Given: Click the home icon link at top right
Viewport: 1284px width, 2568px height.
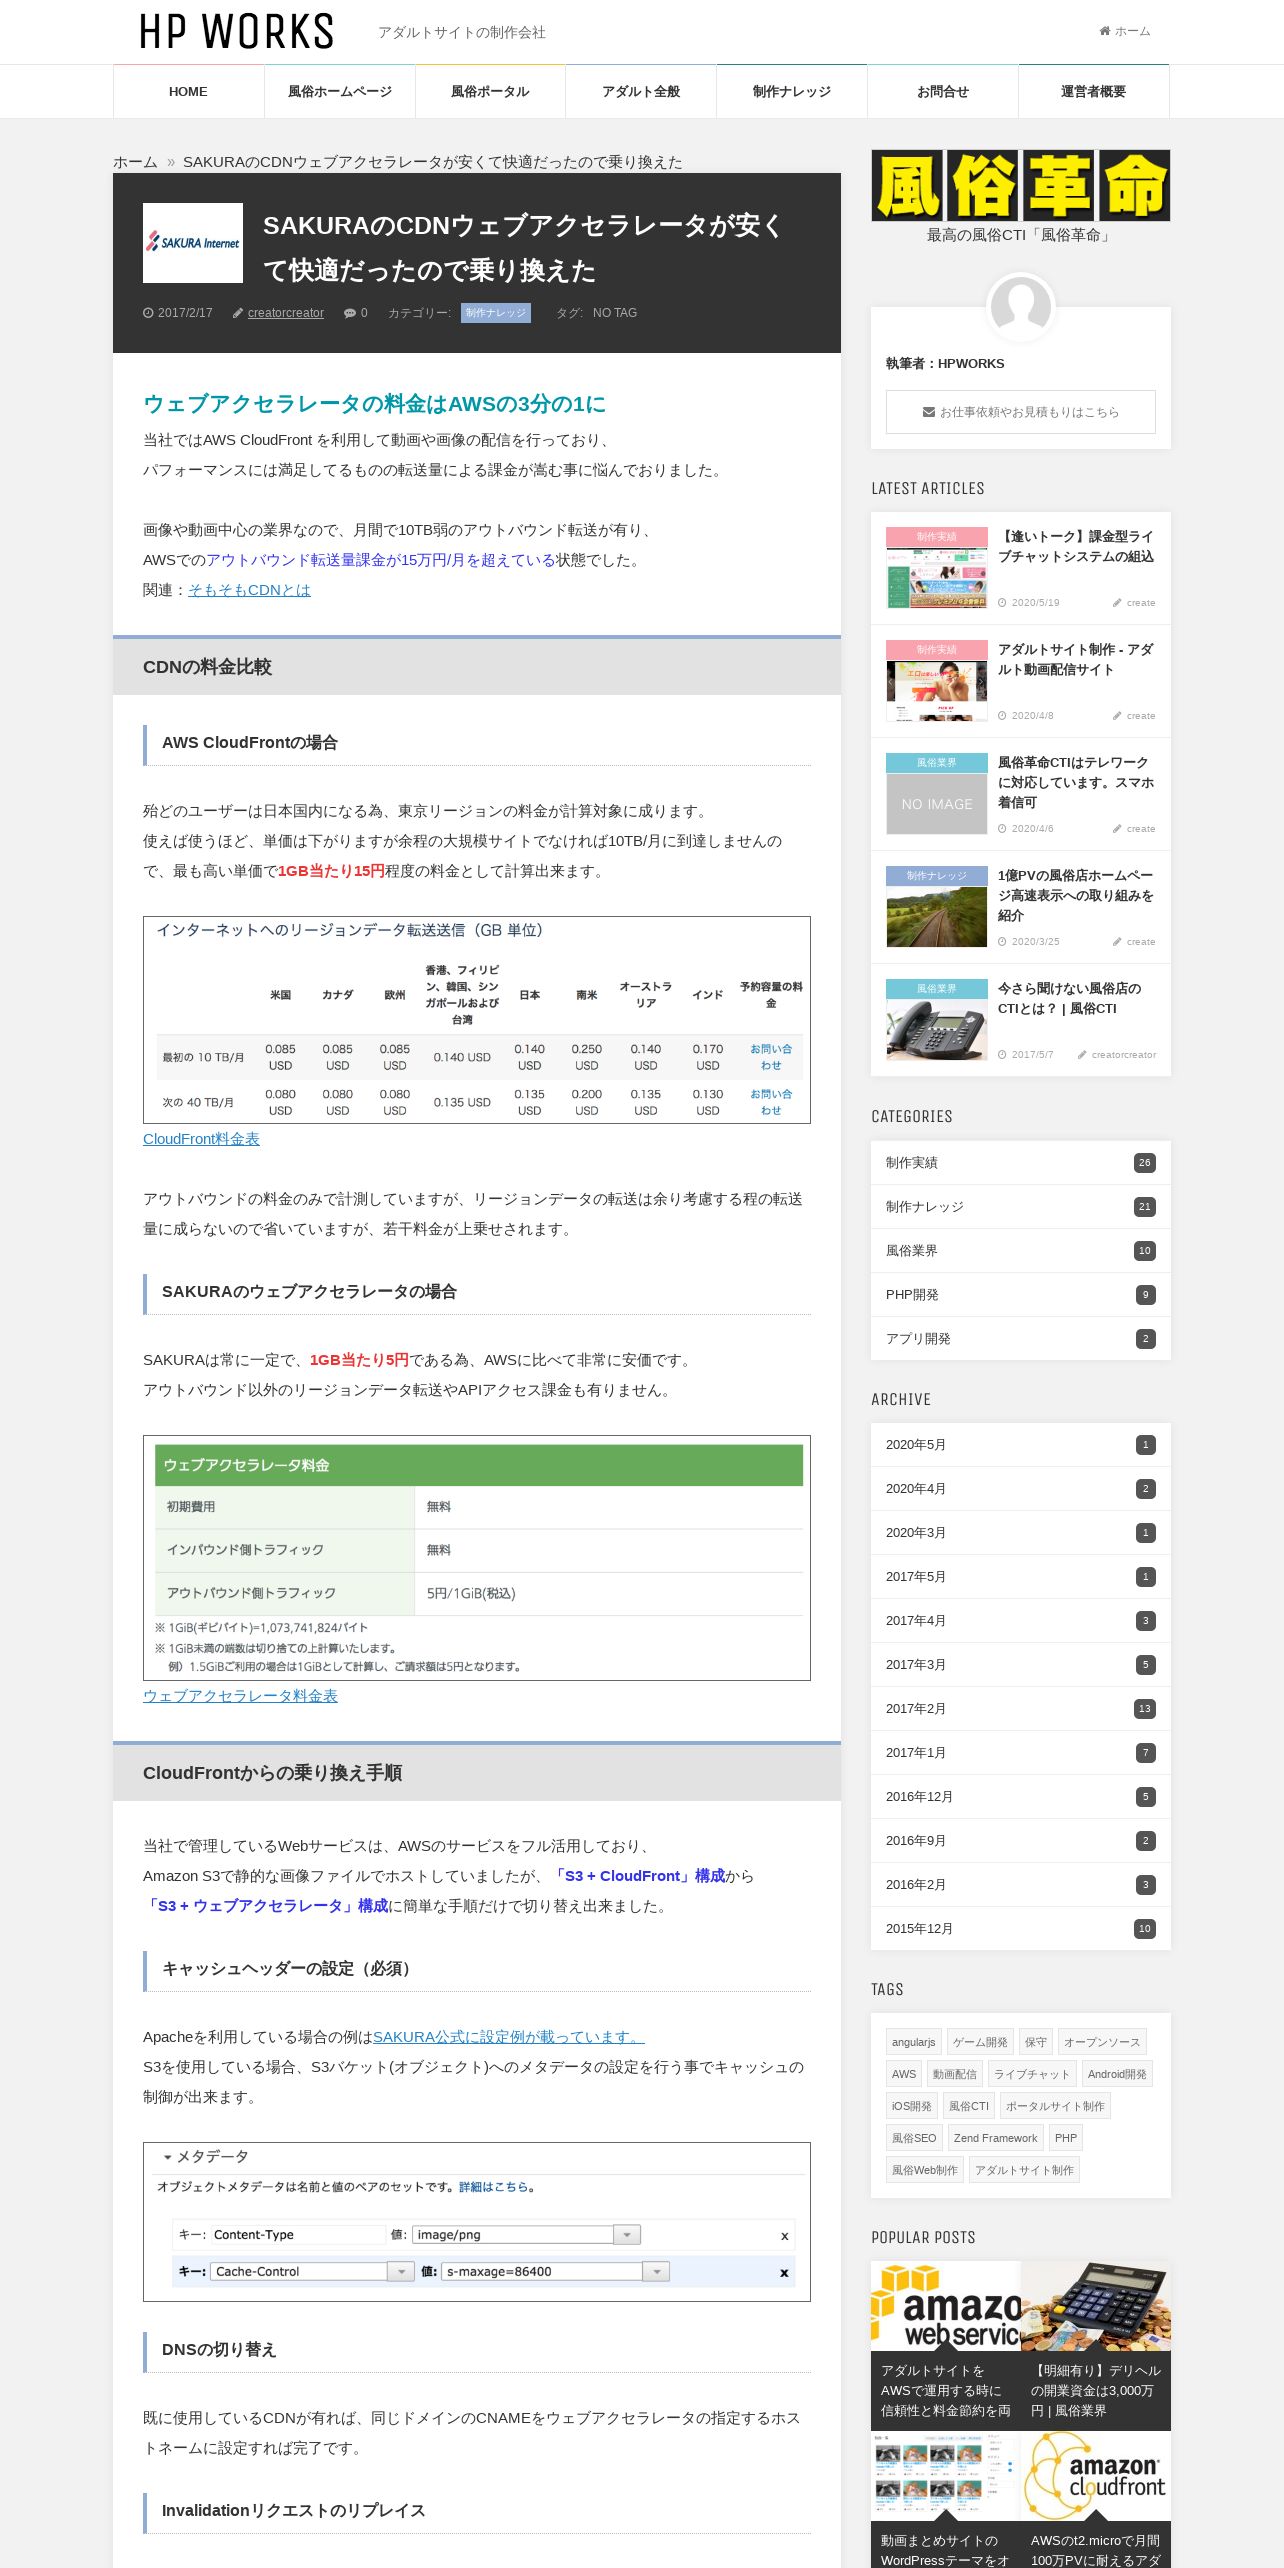Looking at the screenshot, I should pyautogui.click(x=1124, y=31).
